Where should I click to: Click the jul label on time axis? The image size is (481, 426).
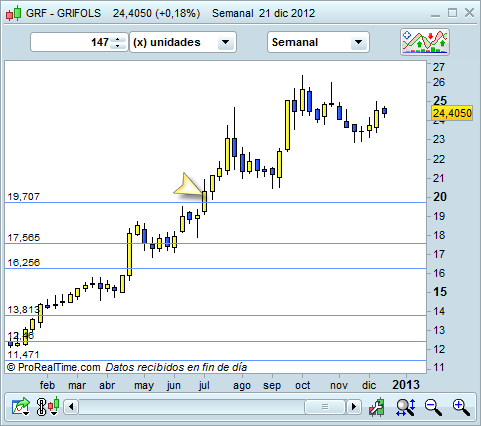click(204, 385)
